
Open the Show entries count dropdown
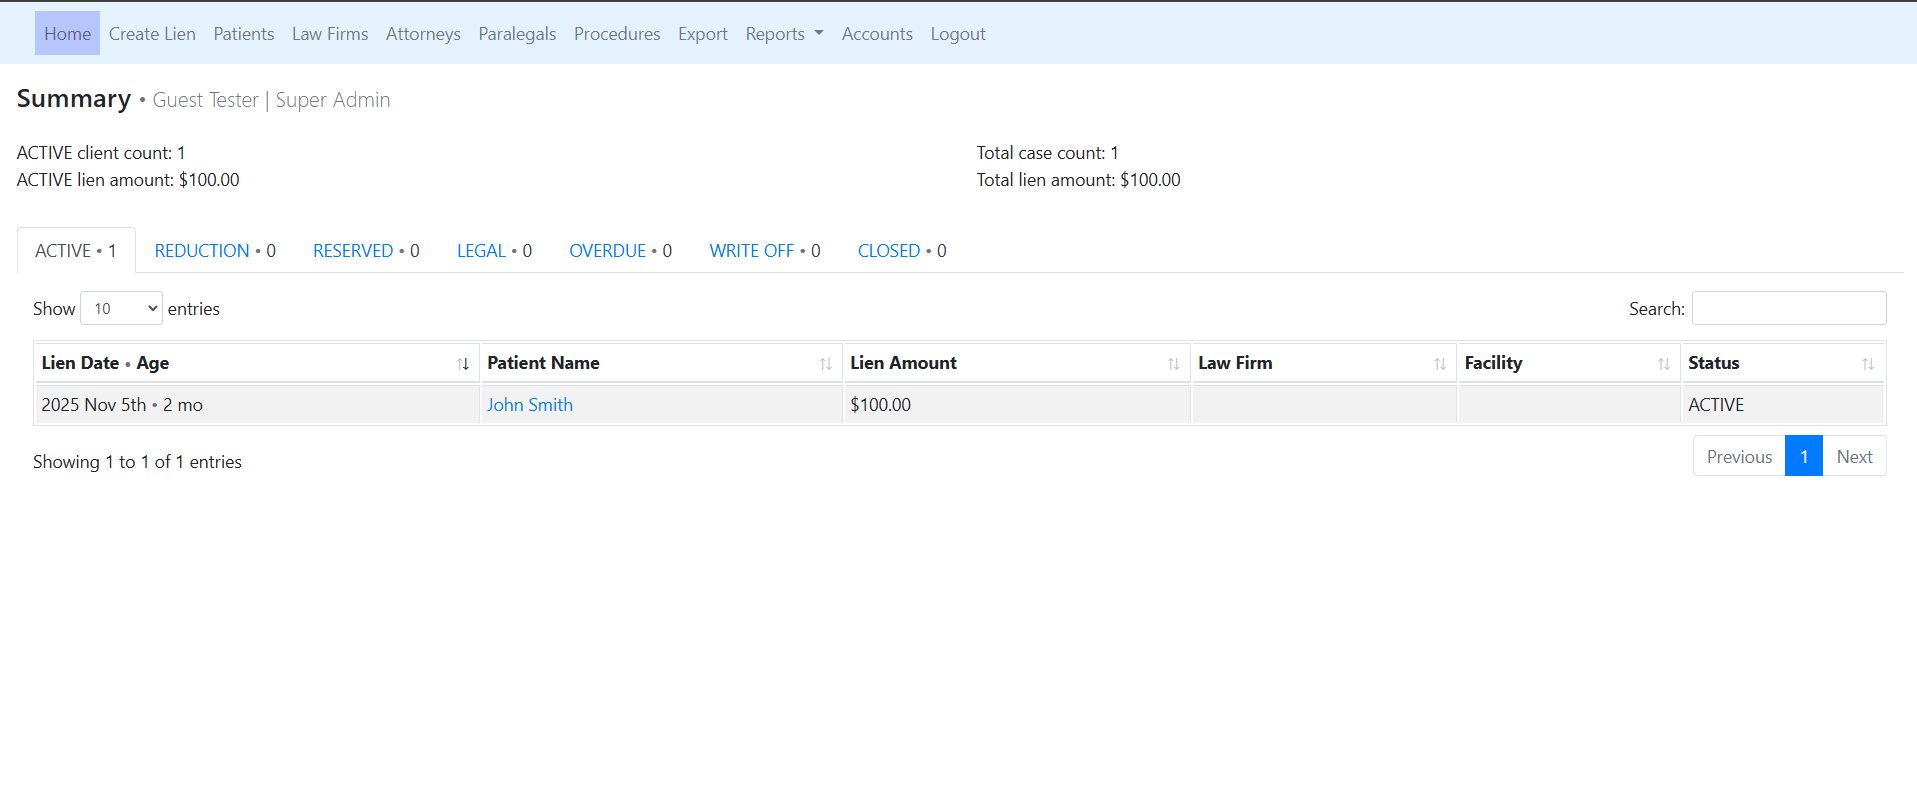pyautogui.click(x=121, y=309)
